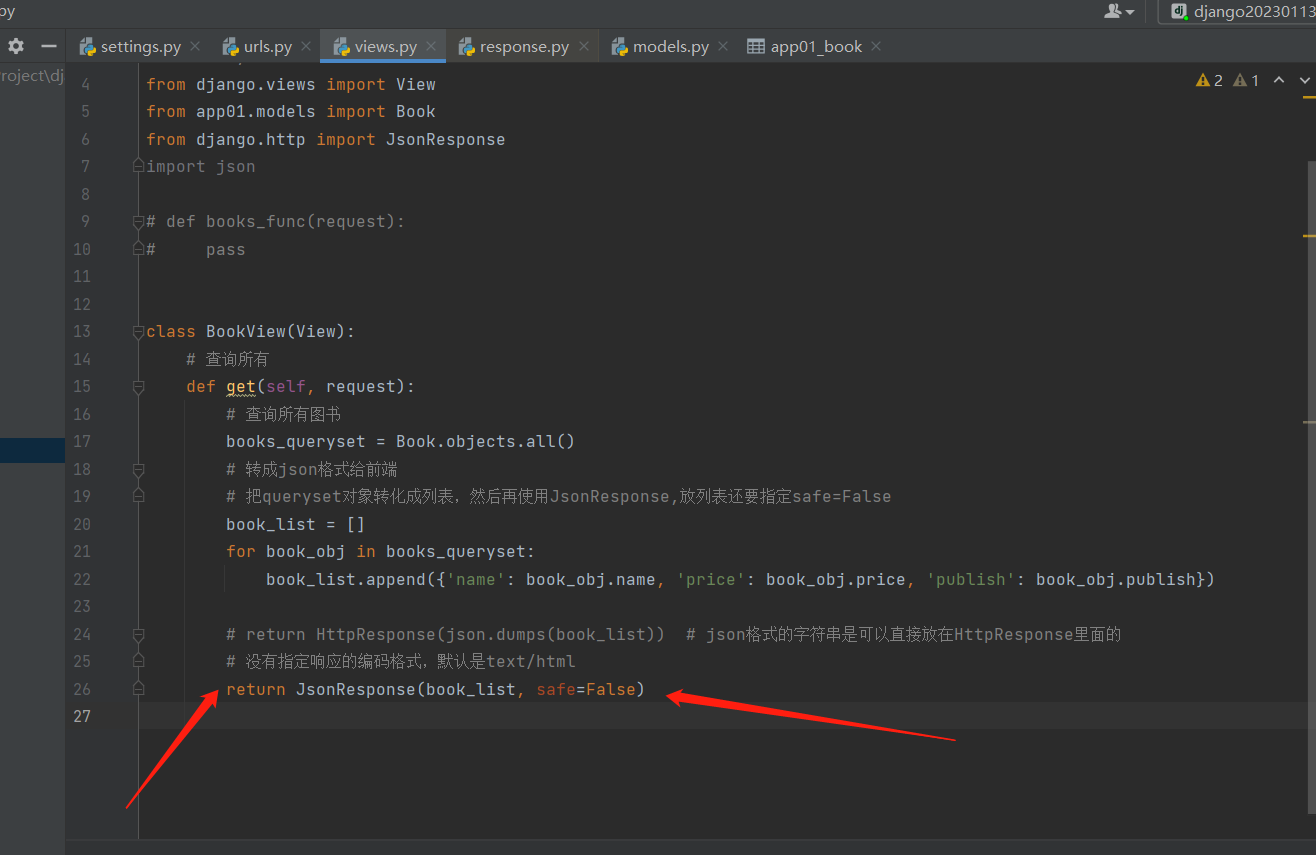Open the django20230113 run configuration selector
This screenshot has width=1316, height=855.
(1239, 11)
